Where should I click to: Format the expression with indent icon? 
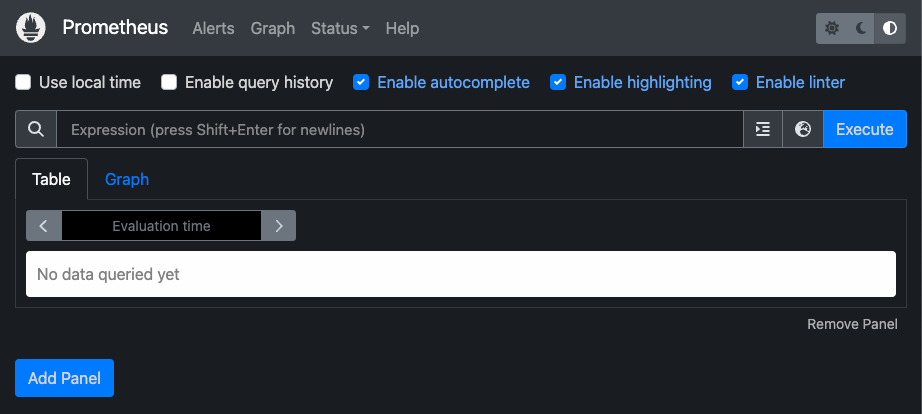[763, 129]
